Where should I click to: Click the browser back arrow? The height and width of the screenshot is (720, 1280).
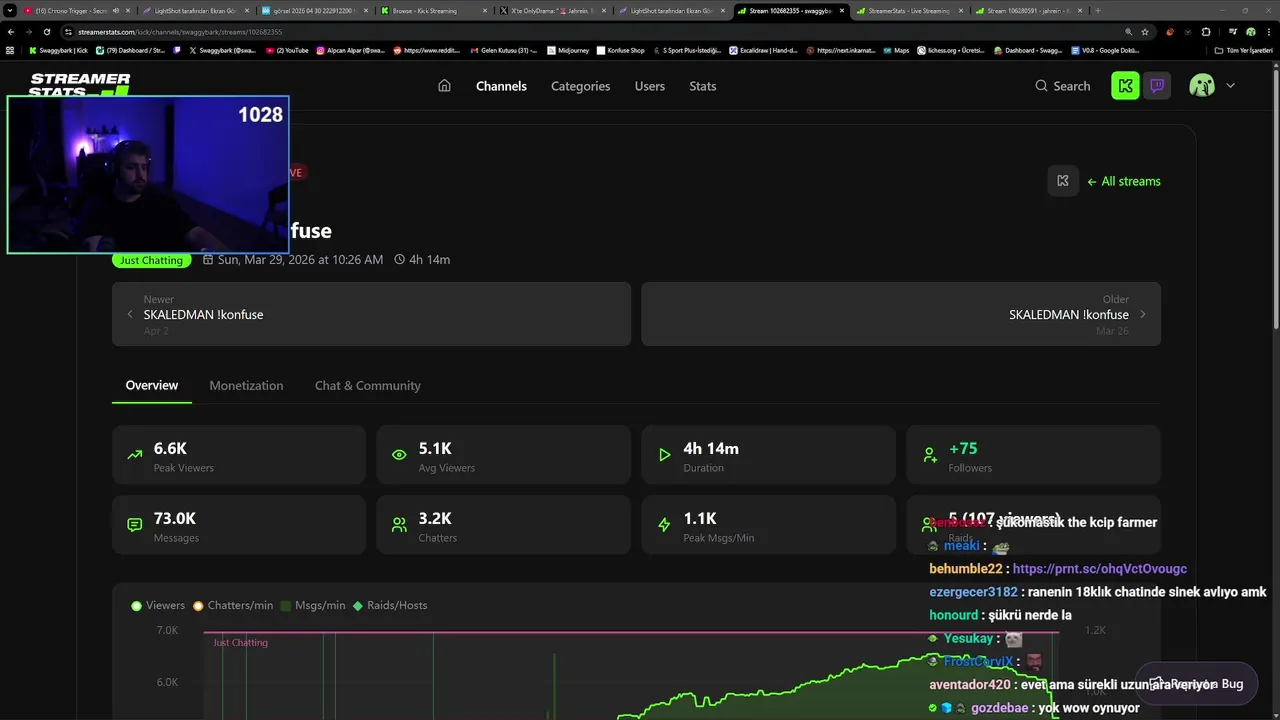tap(11, 31)
